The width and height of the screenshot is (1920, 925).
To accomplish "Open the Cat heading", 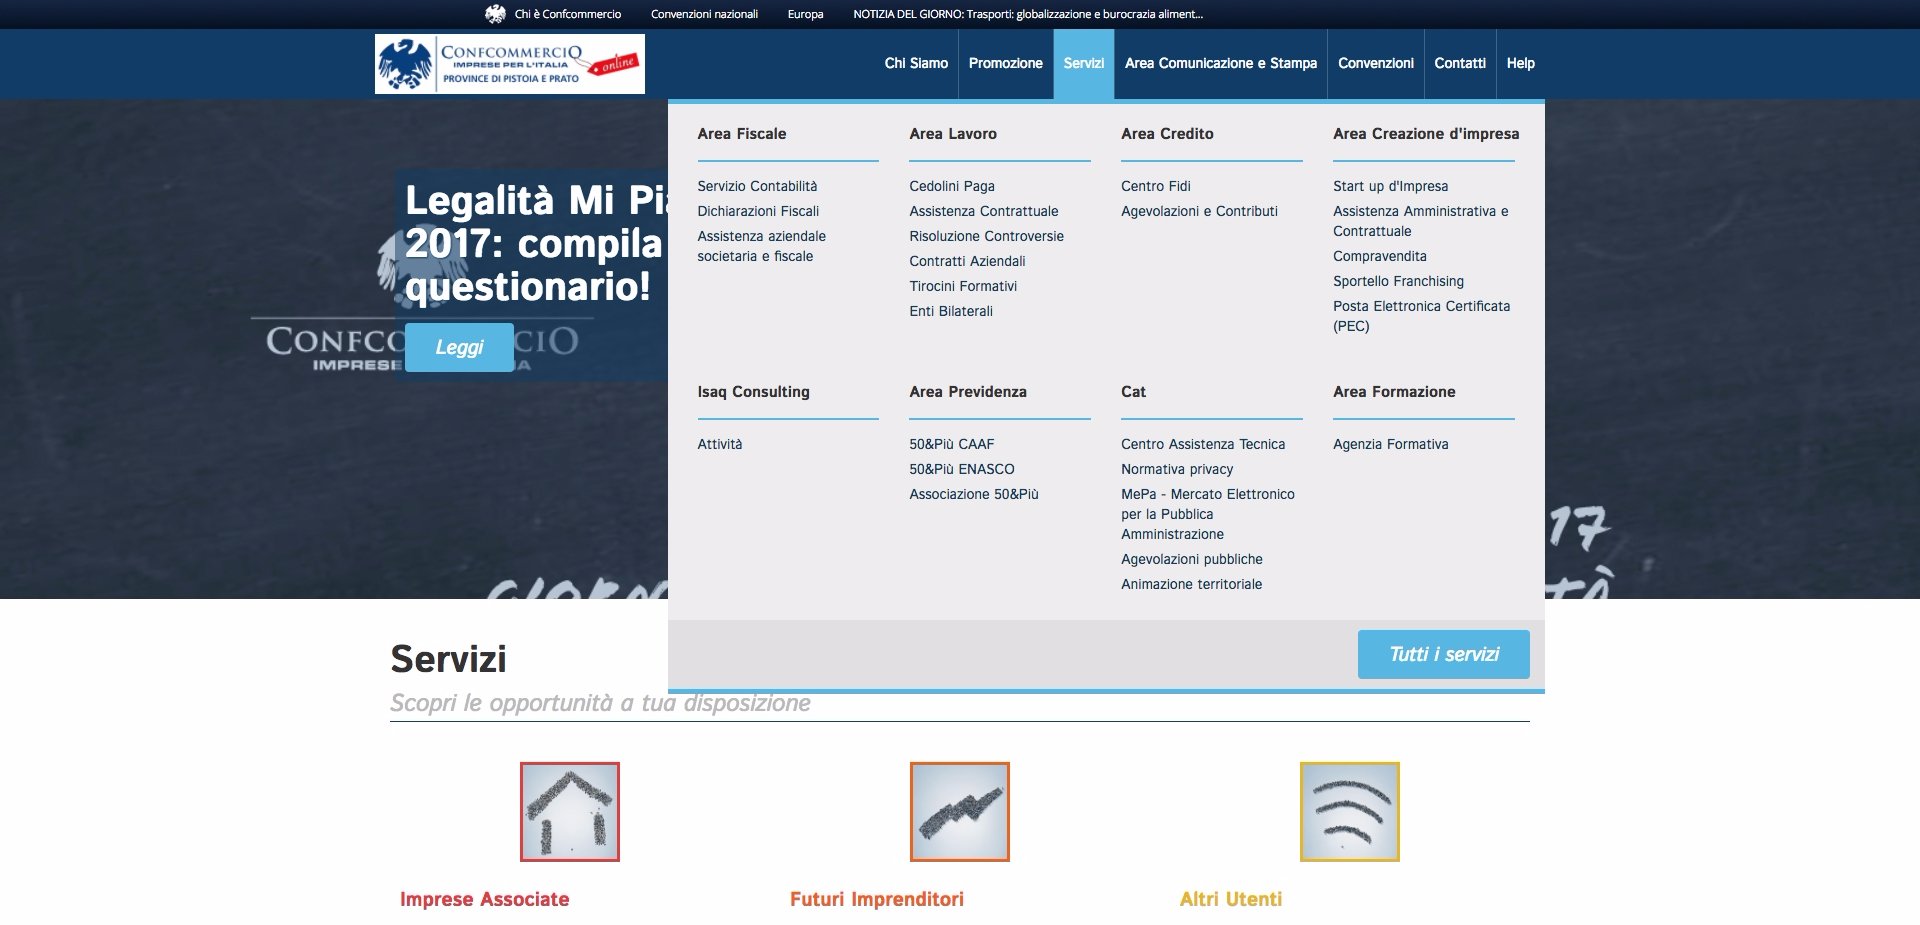I will click(1133, 392).
